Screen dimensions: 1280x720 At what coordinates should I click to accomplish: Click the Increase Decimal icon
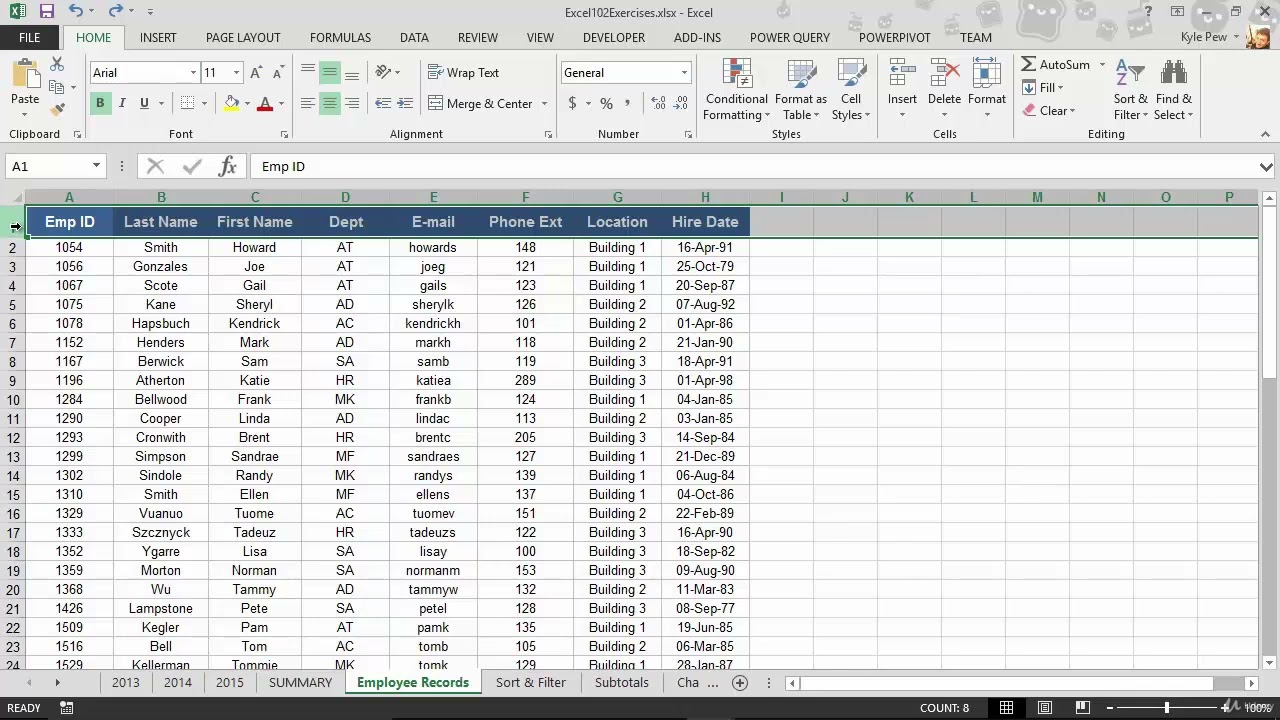pos(658,103)
